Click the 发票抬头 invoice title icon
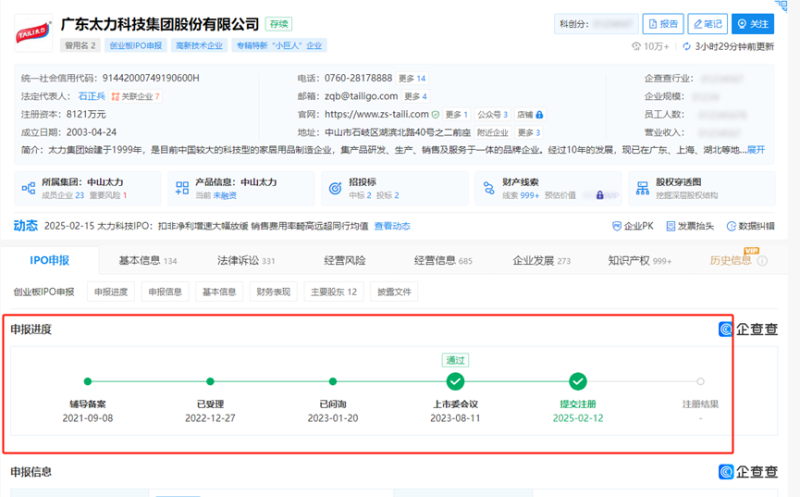 pos(669,227)
